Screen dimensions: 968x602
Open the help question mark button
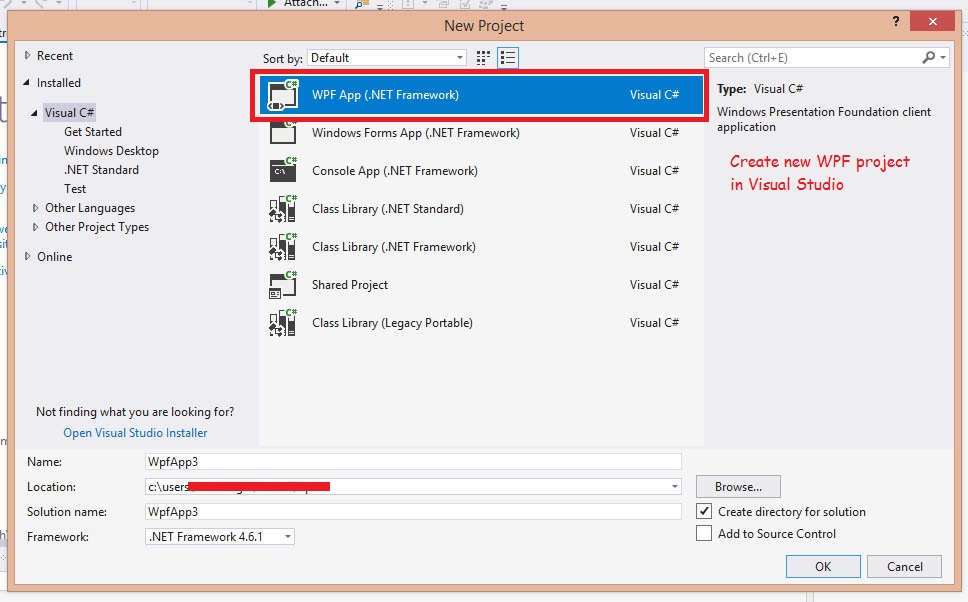coord(896,22)
